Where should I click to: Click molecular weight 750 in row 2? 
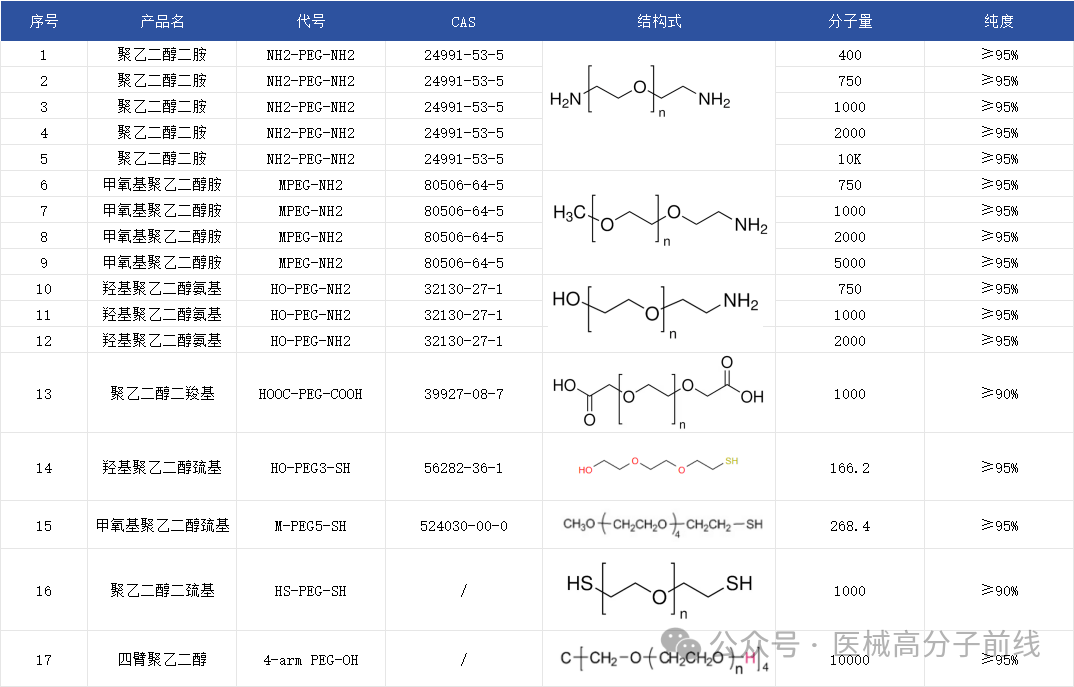click(x=850, y=81)
